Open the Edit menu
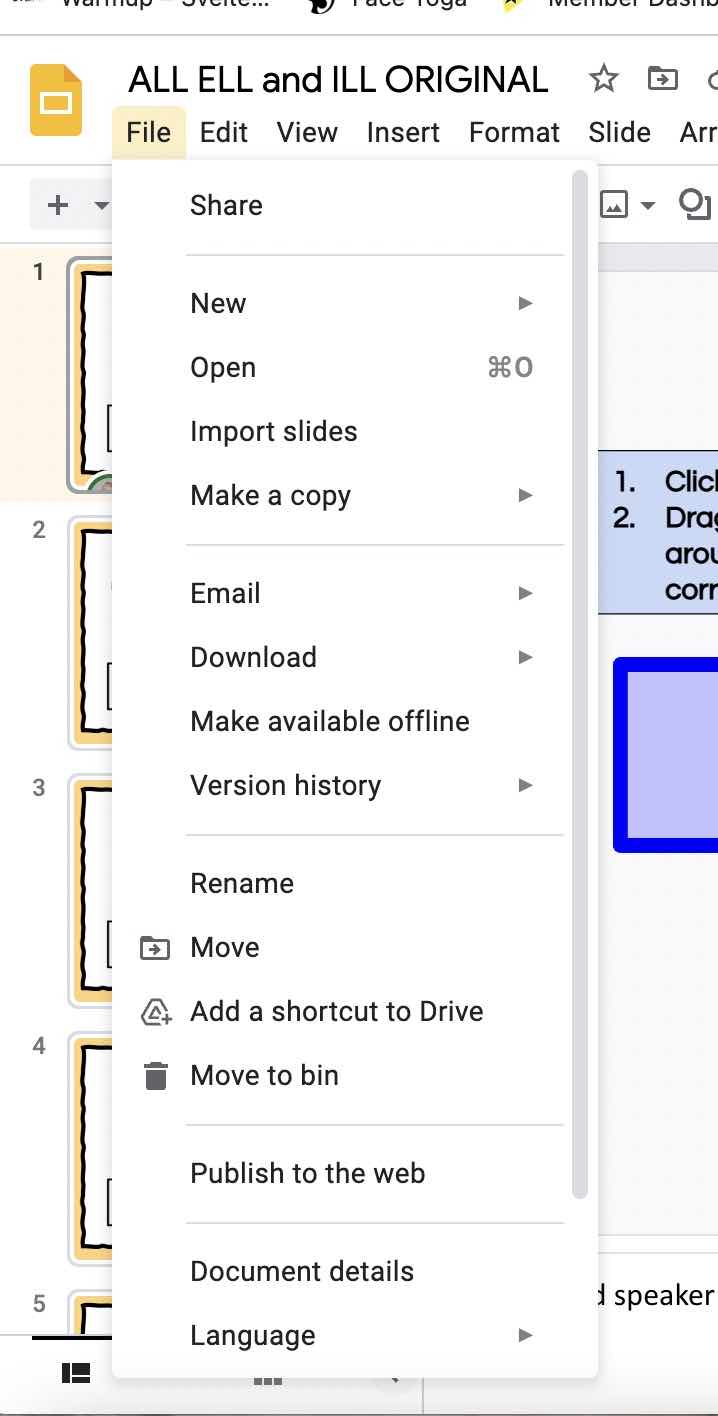Screen dimensions: 718x1416 point(224,132)
